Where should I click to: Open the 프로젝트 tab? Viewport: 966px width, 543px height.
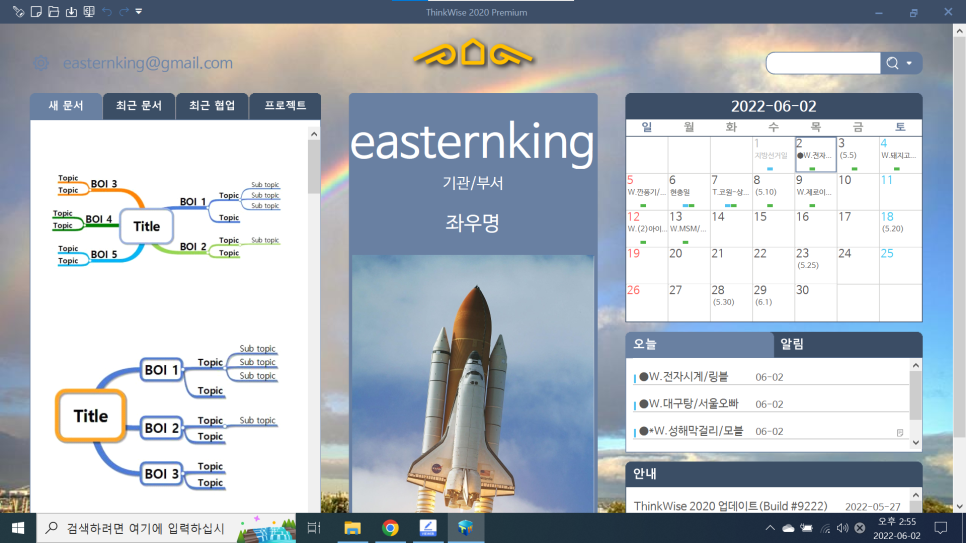pos(285,105)
